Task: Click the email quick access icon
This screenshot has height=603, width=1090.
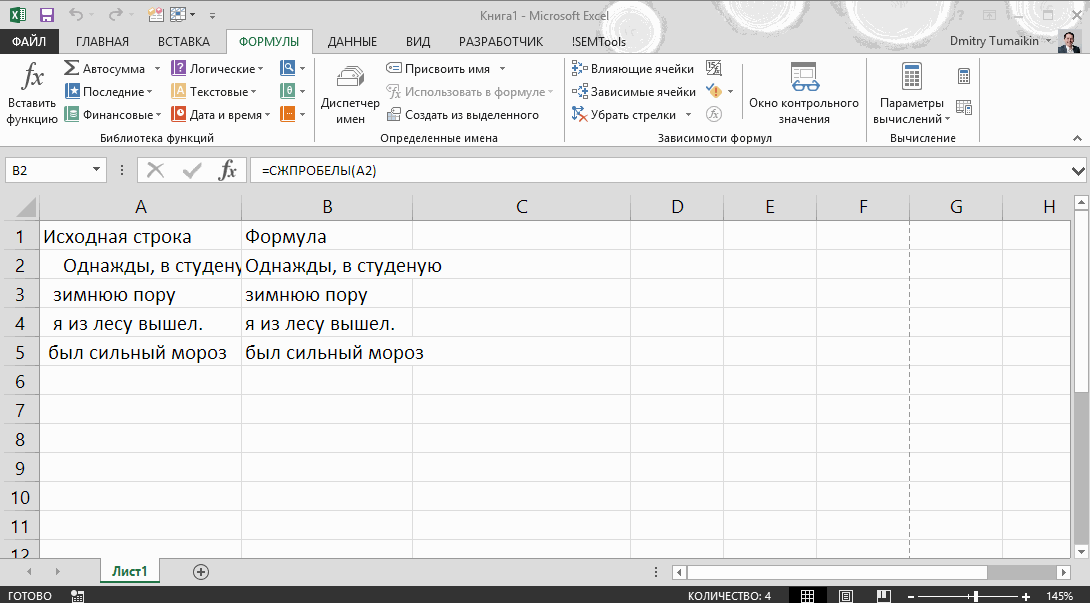Action: click(x=156, y=15)
